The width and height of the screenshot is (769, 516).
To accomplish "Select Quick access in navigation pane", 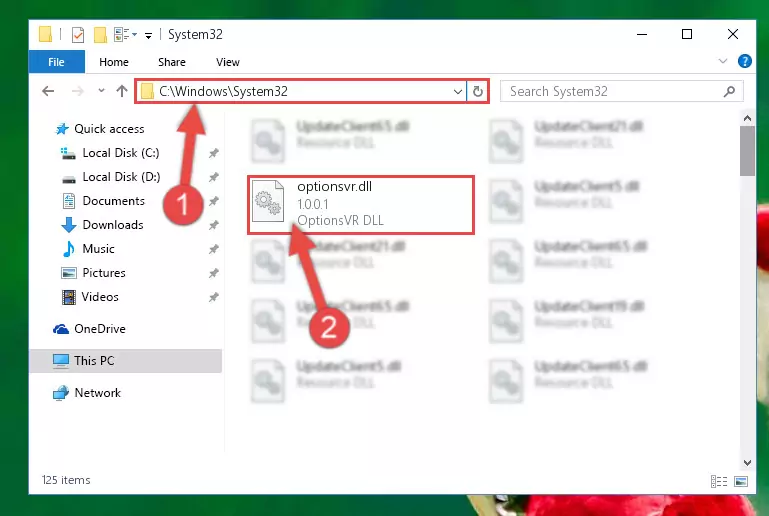I will pyautogui.click(x=109, y=129).
